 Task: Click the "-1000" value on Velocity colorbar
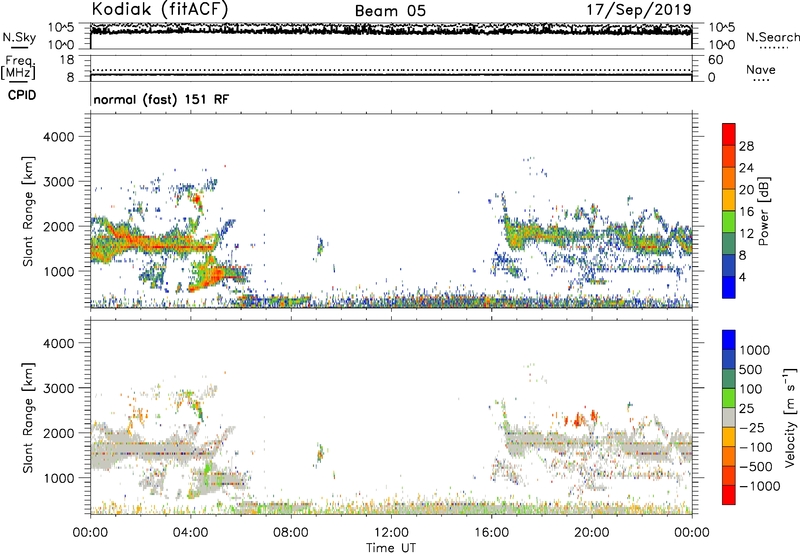coord(760,486)
